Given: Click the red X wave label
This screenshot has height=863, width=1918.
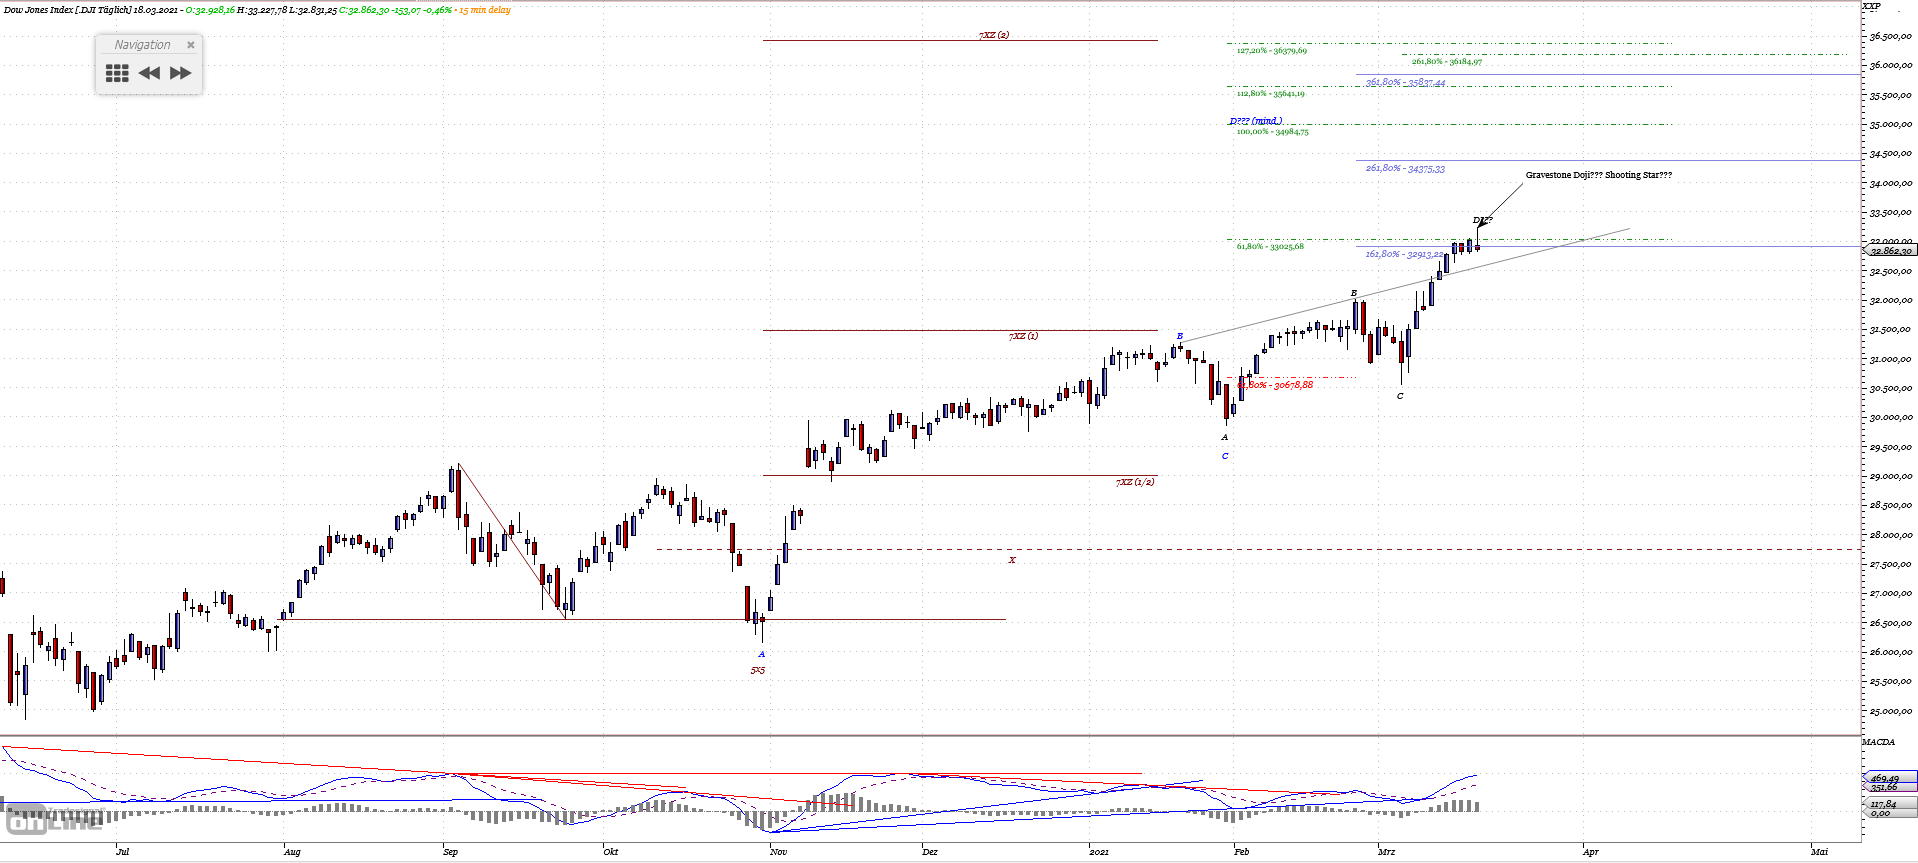Looking at the screenshot, I should click(1012, 560).
